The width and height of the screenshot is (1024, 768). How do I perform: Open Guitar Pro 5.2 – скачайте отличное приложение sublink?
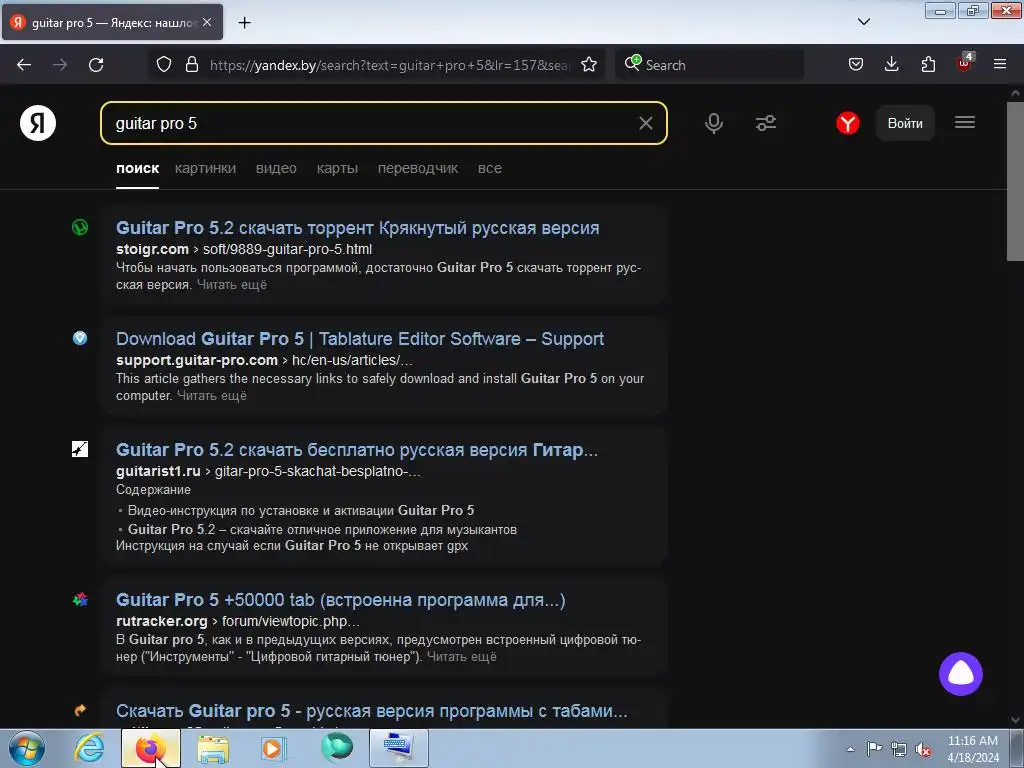coord(323,530)
